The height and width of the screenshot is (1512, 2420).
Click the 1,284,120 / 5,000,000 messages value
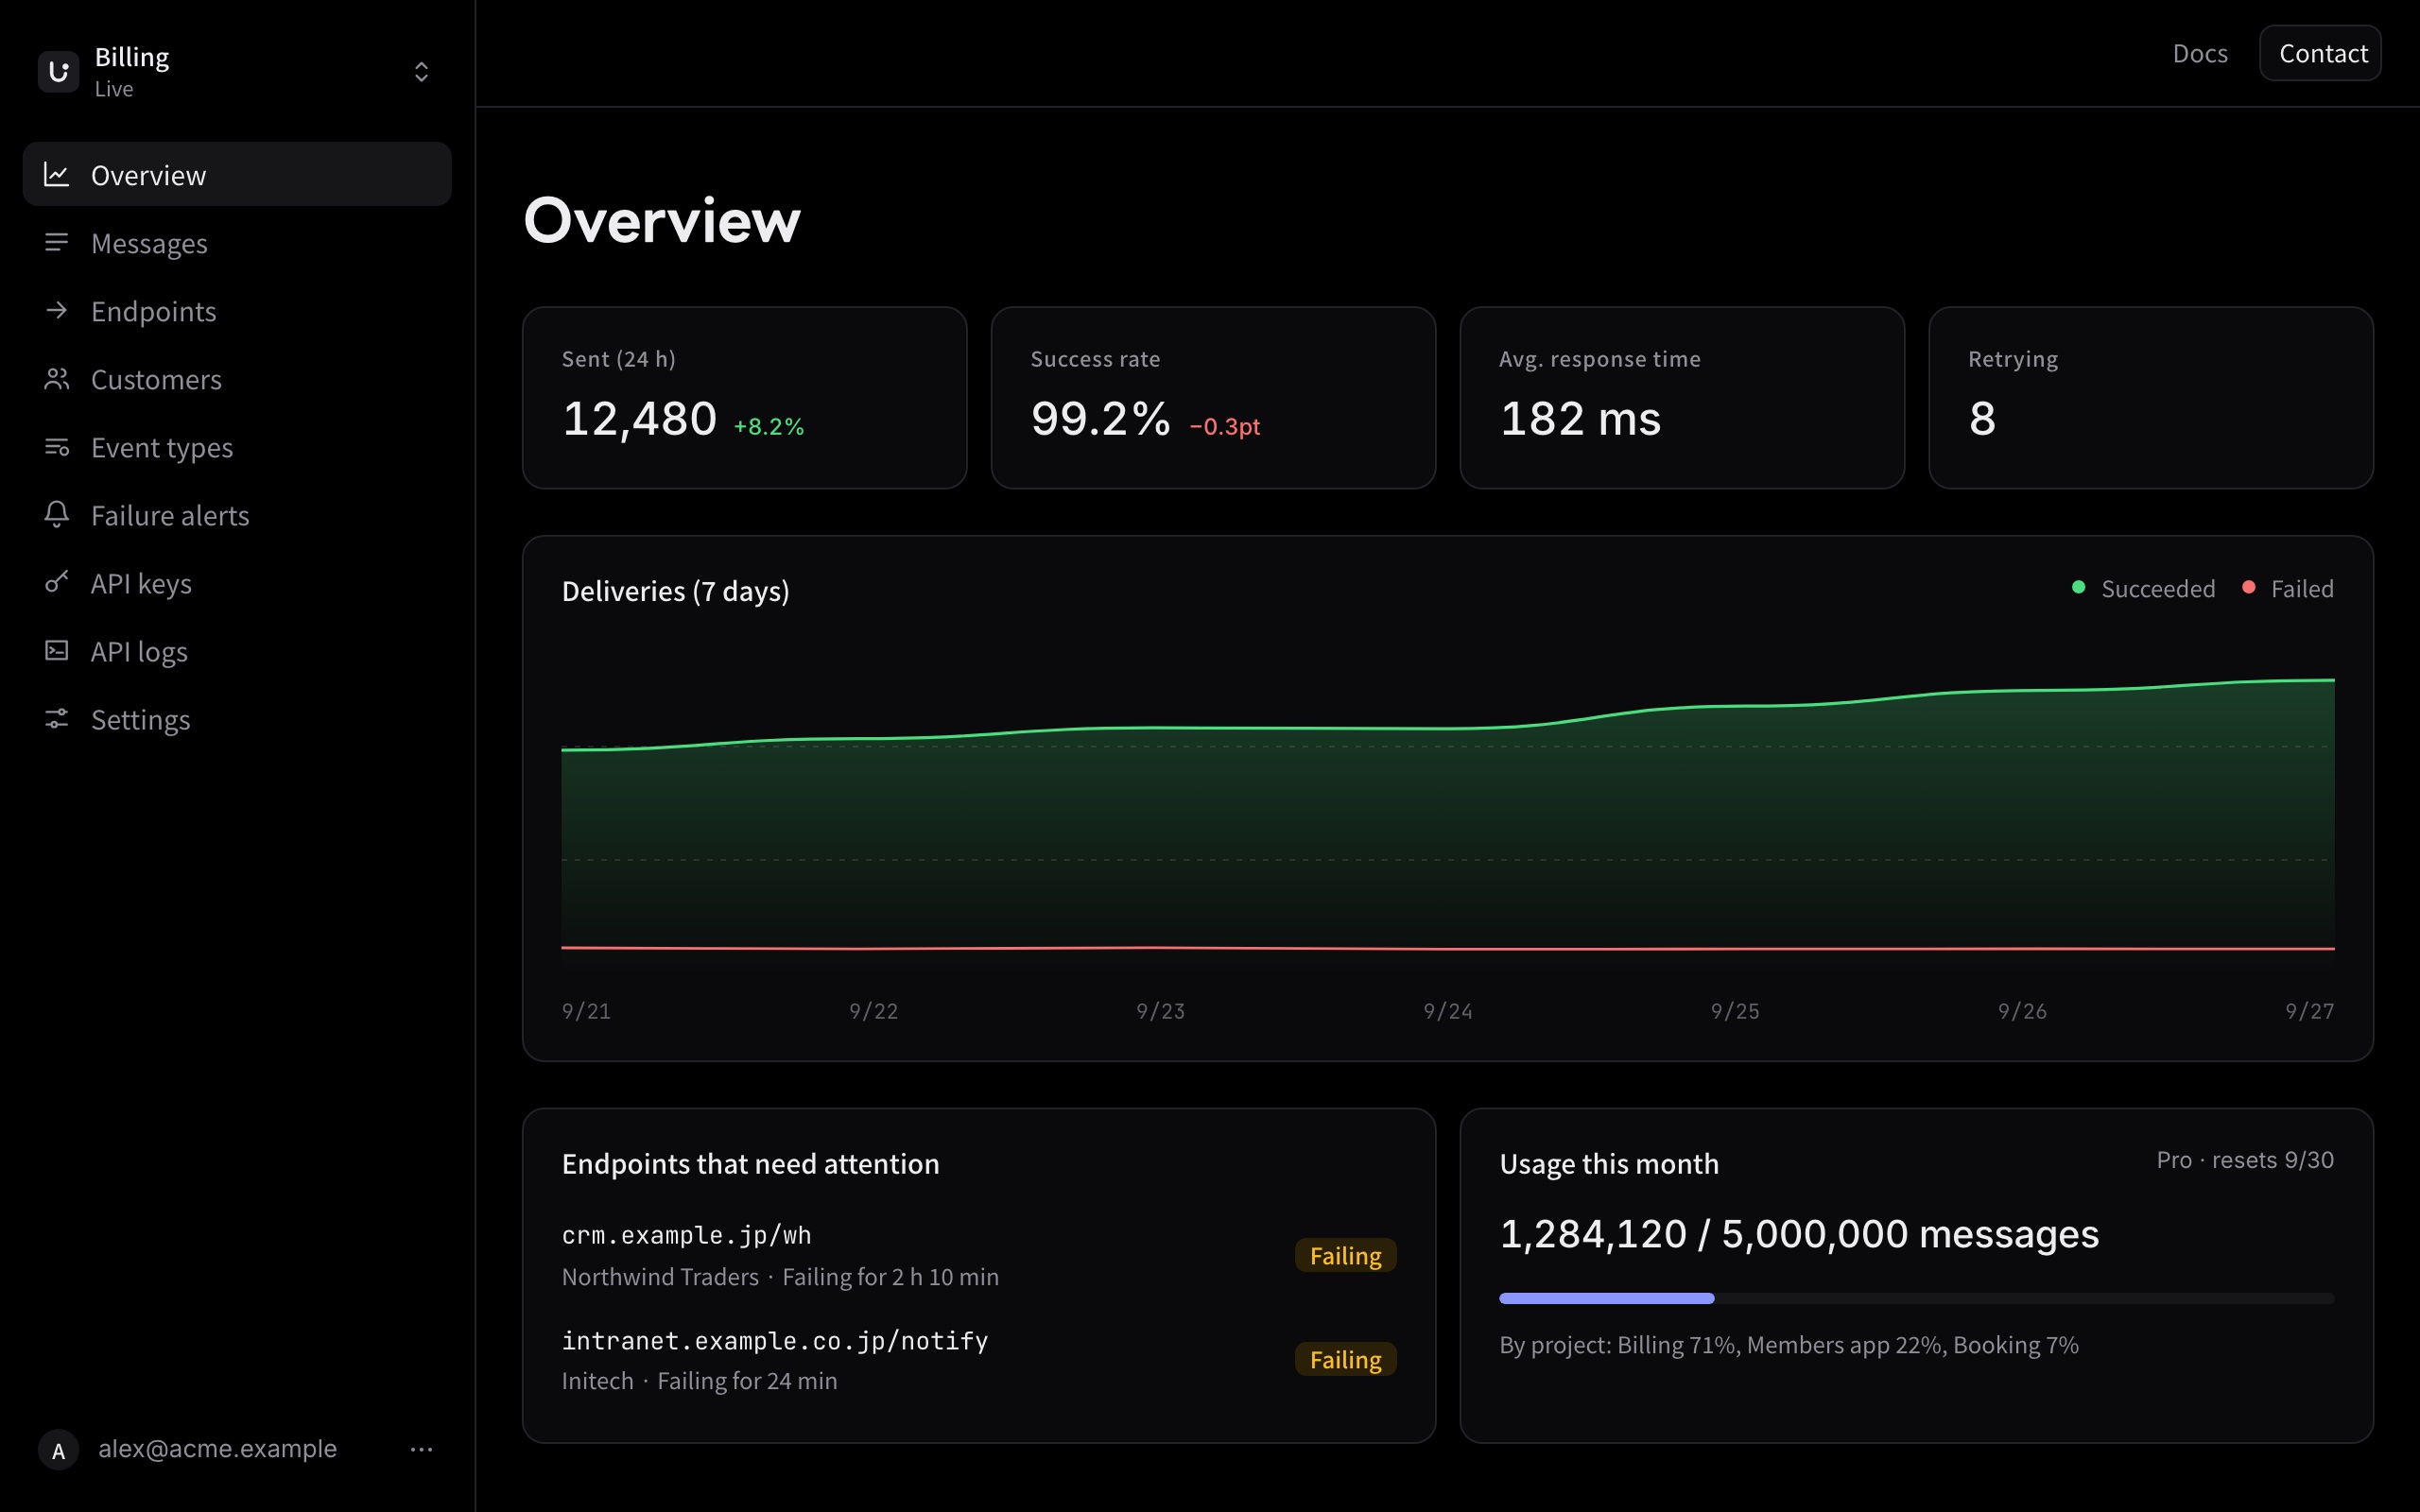coord(1799,1234)
